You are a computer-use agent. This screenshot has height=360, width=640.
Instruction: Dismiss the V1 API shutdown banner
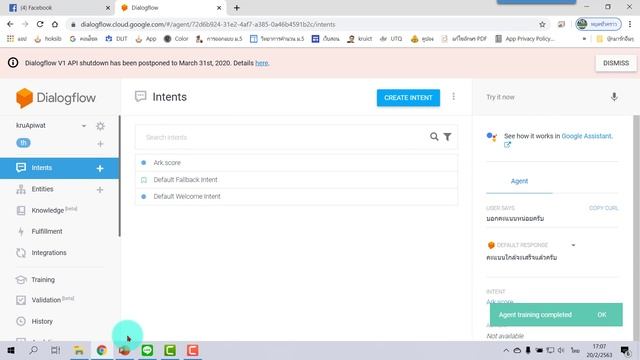(x=616, y=63)
